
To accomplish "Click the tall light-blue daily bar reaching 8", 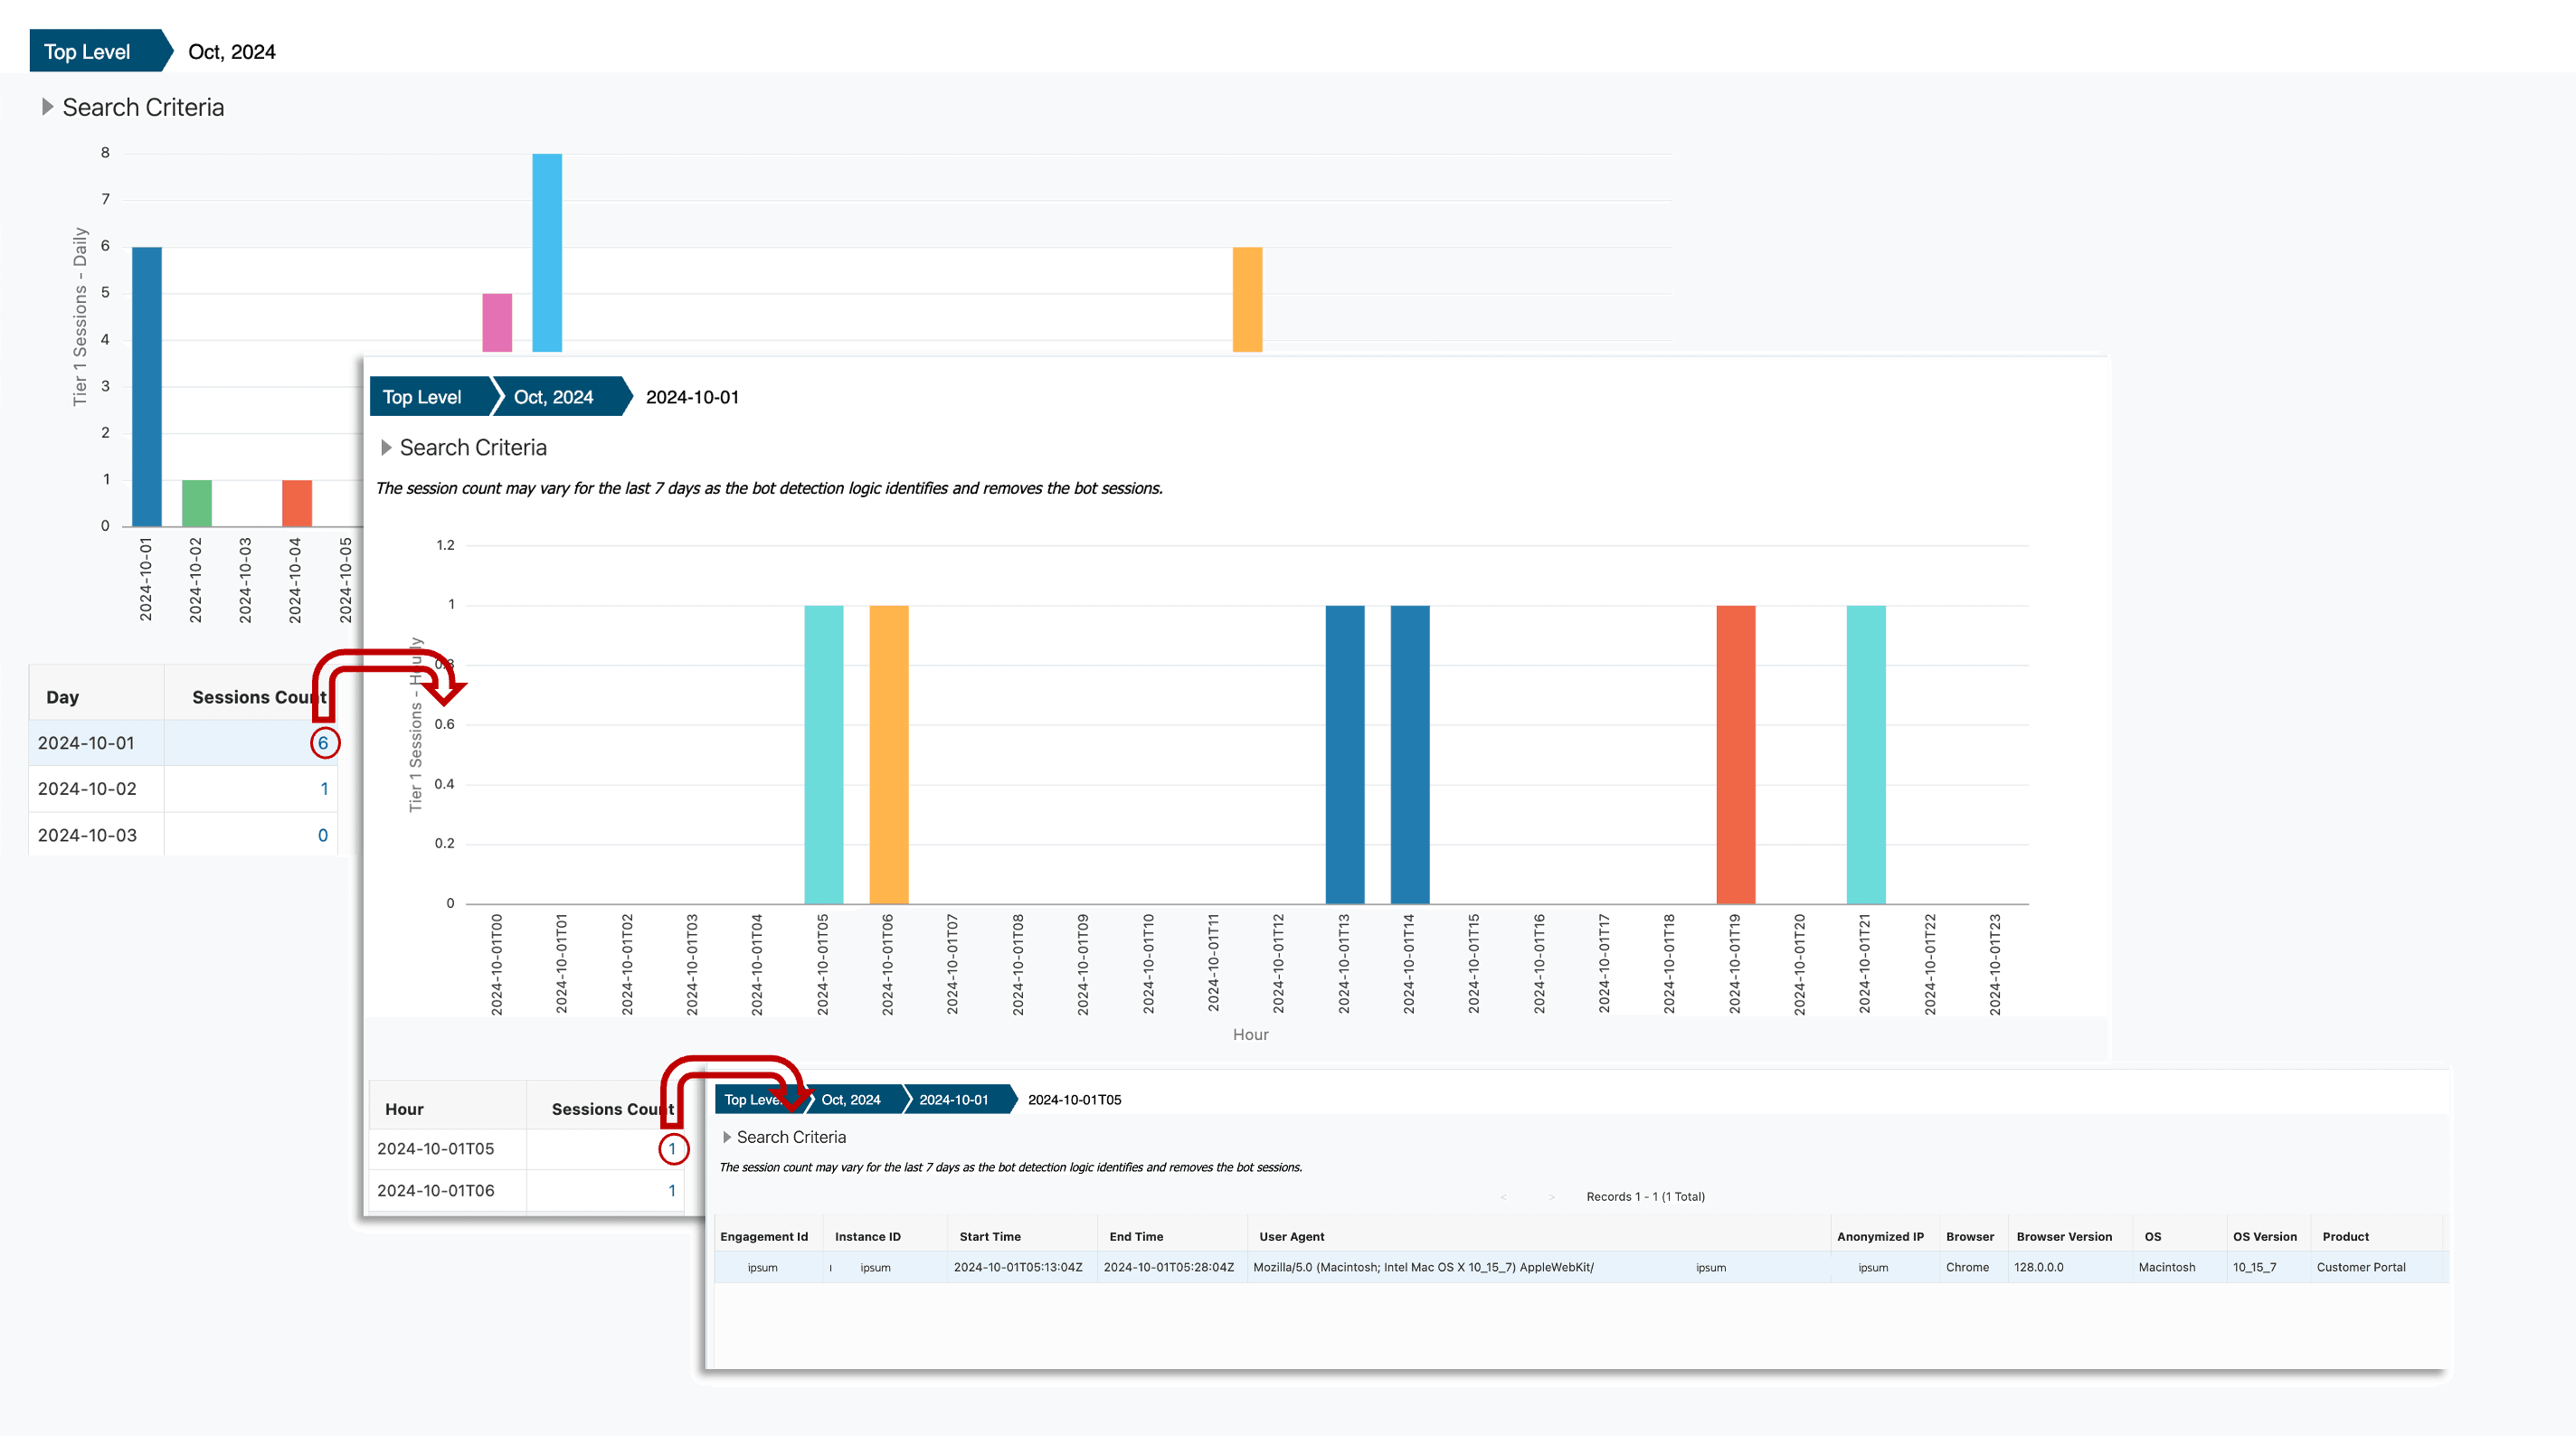I will point(547,252).
